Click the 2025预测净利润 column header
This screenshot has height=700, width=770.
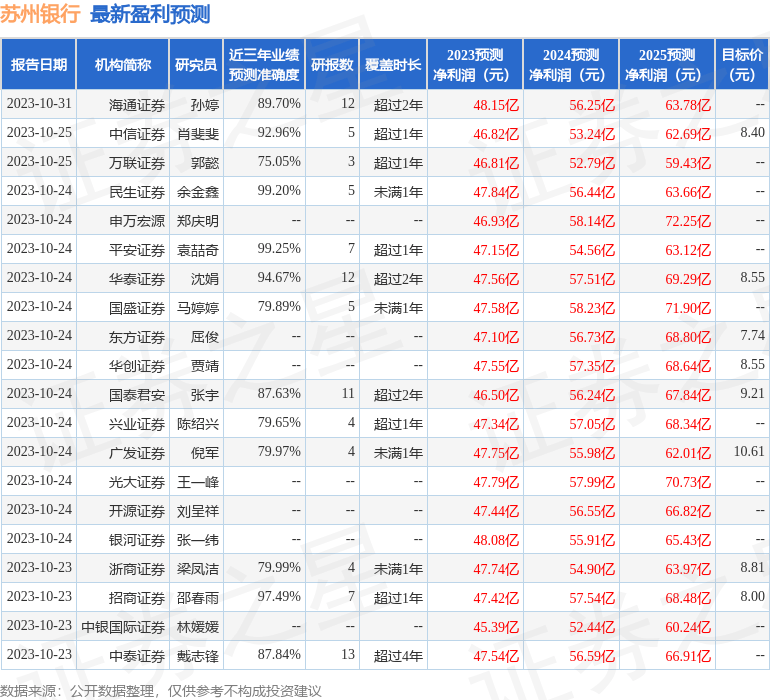click(667, 64)
